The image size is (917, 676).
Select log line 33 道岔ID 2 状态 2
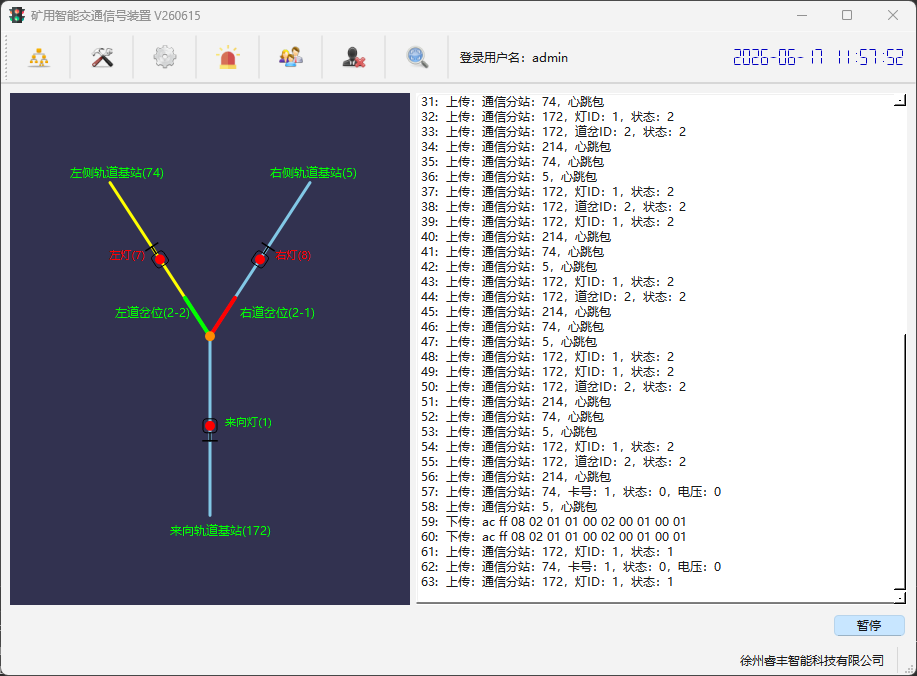pyautogui.click(x=553, y=132)
